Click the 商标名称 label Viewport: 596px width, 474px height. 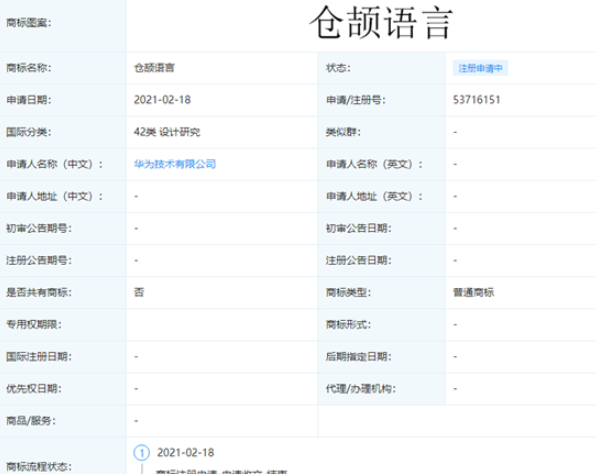pyautogui.click(x=29, y=68)
